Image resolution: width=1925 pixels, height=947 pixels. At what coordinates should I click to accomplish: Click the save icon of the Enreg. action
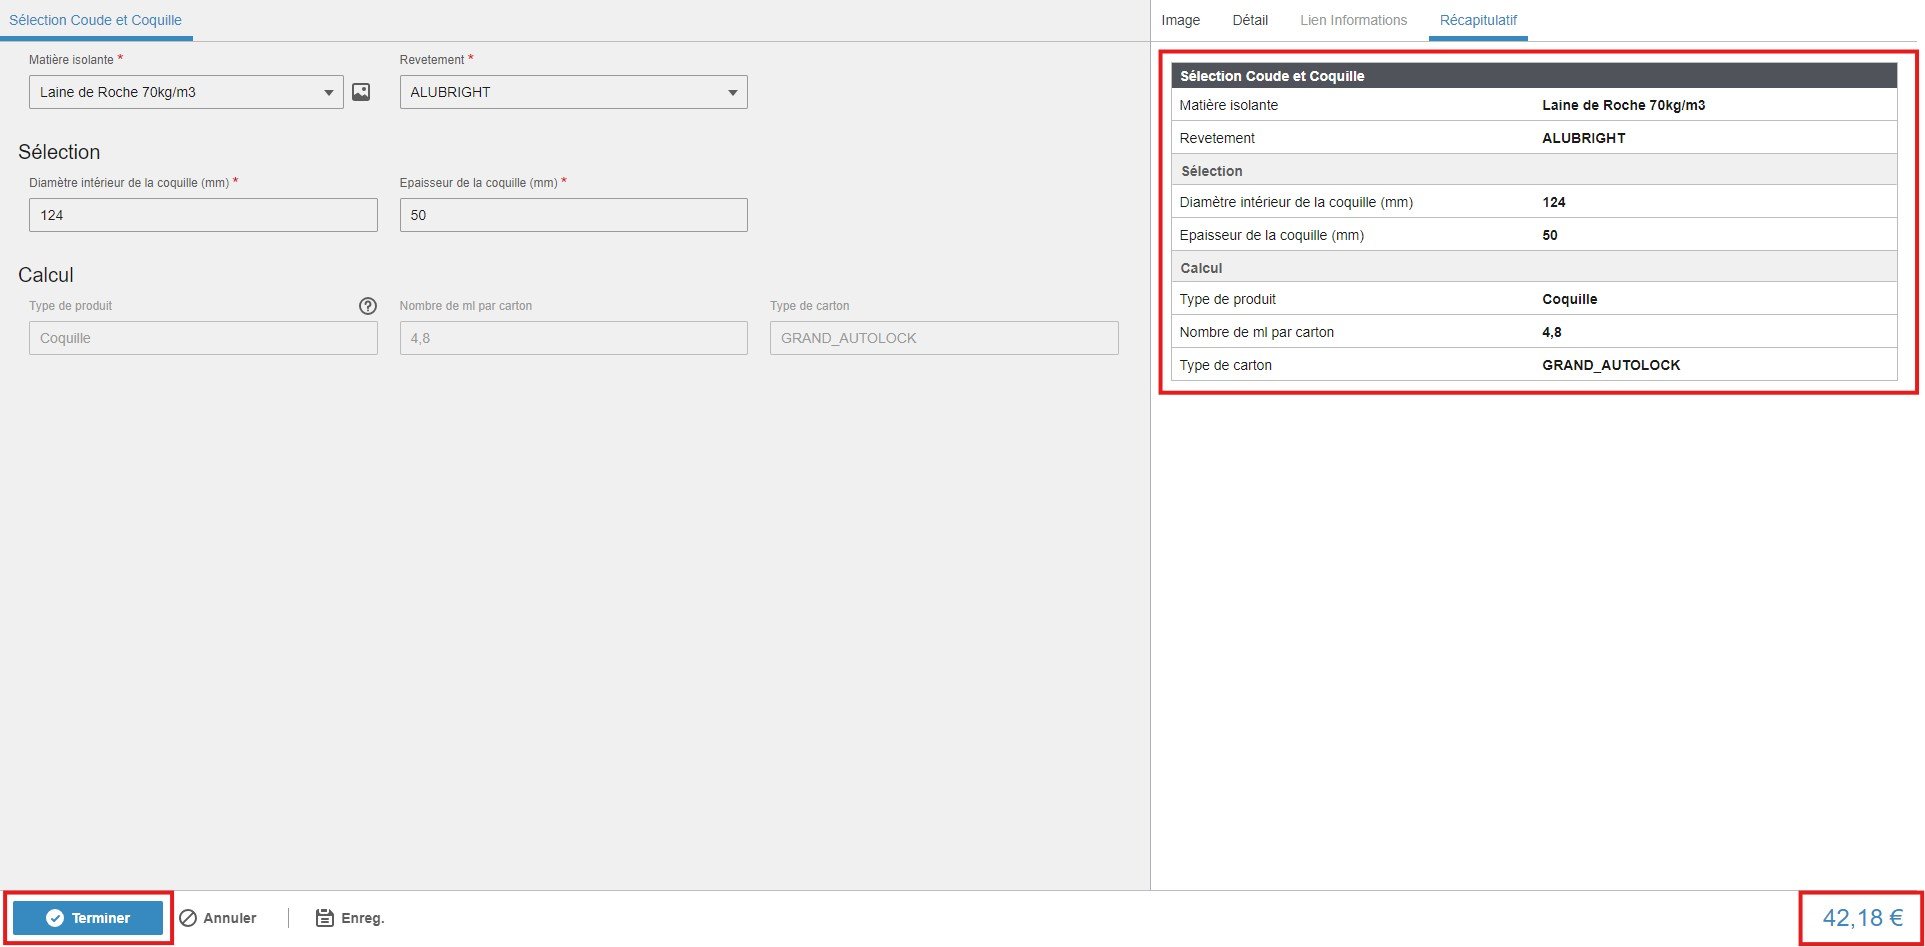coord(324,917)
